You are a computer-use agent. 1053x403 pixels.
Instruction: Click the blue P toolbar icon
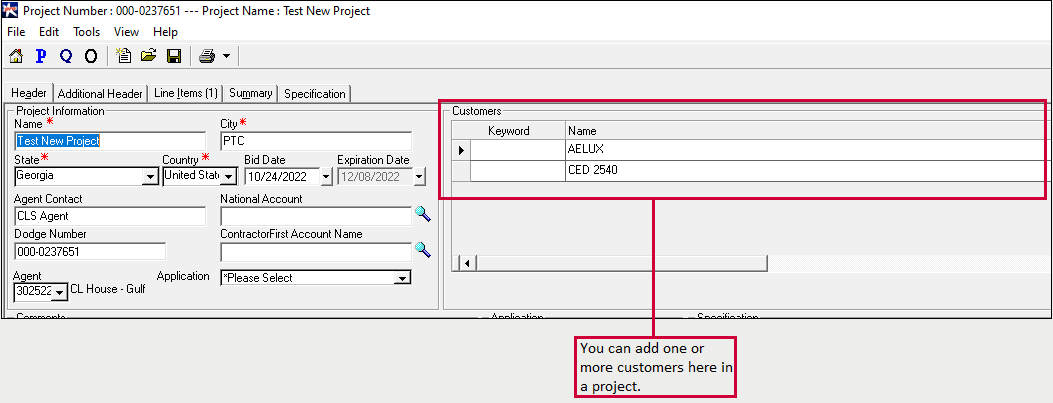[41, 56]
